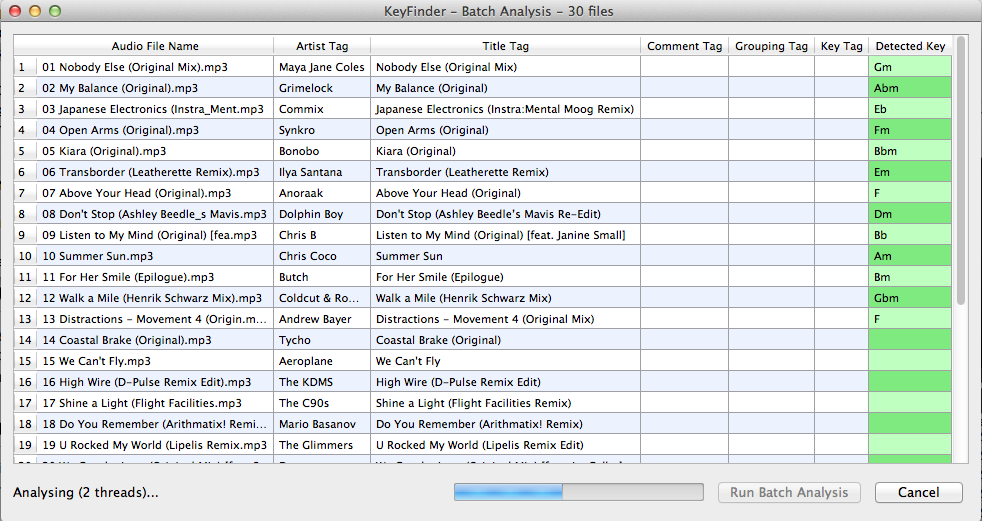Click the Comment Tag column header
The height and width of the screenshot is (521, 982).
pos(685,46)
